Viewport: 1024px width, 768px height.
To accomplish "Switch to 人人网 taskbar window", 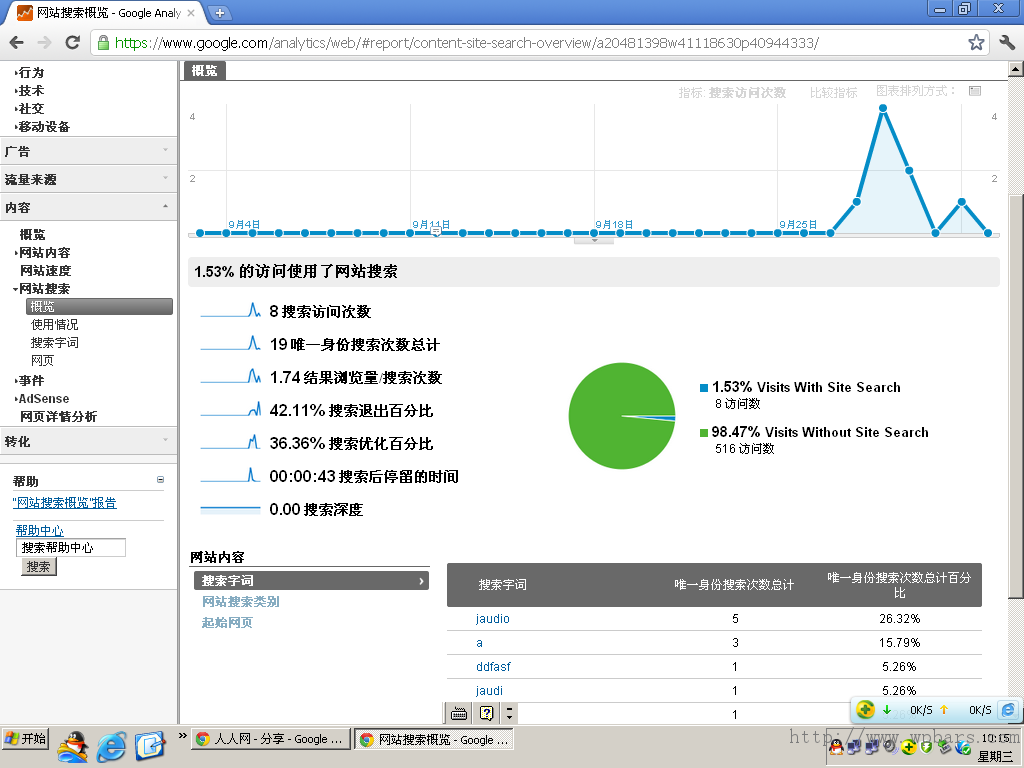I will coord(270,739).
